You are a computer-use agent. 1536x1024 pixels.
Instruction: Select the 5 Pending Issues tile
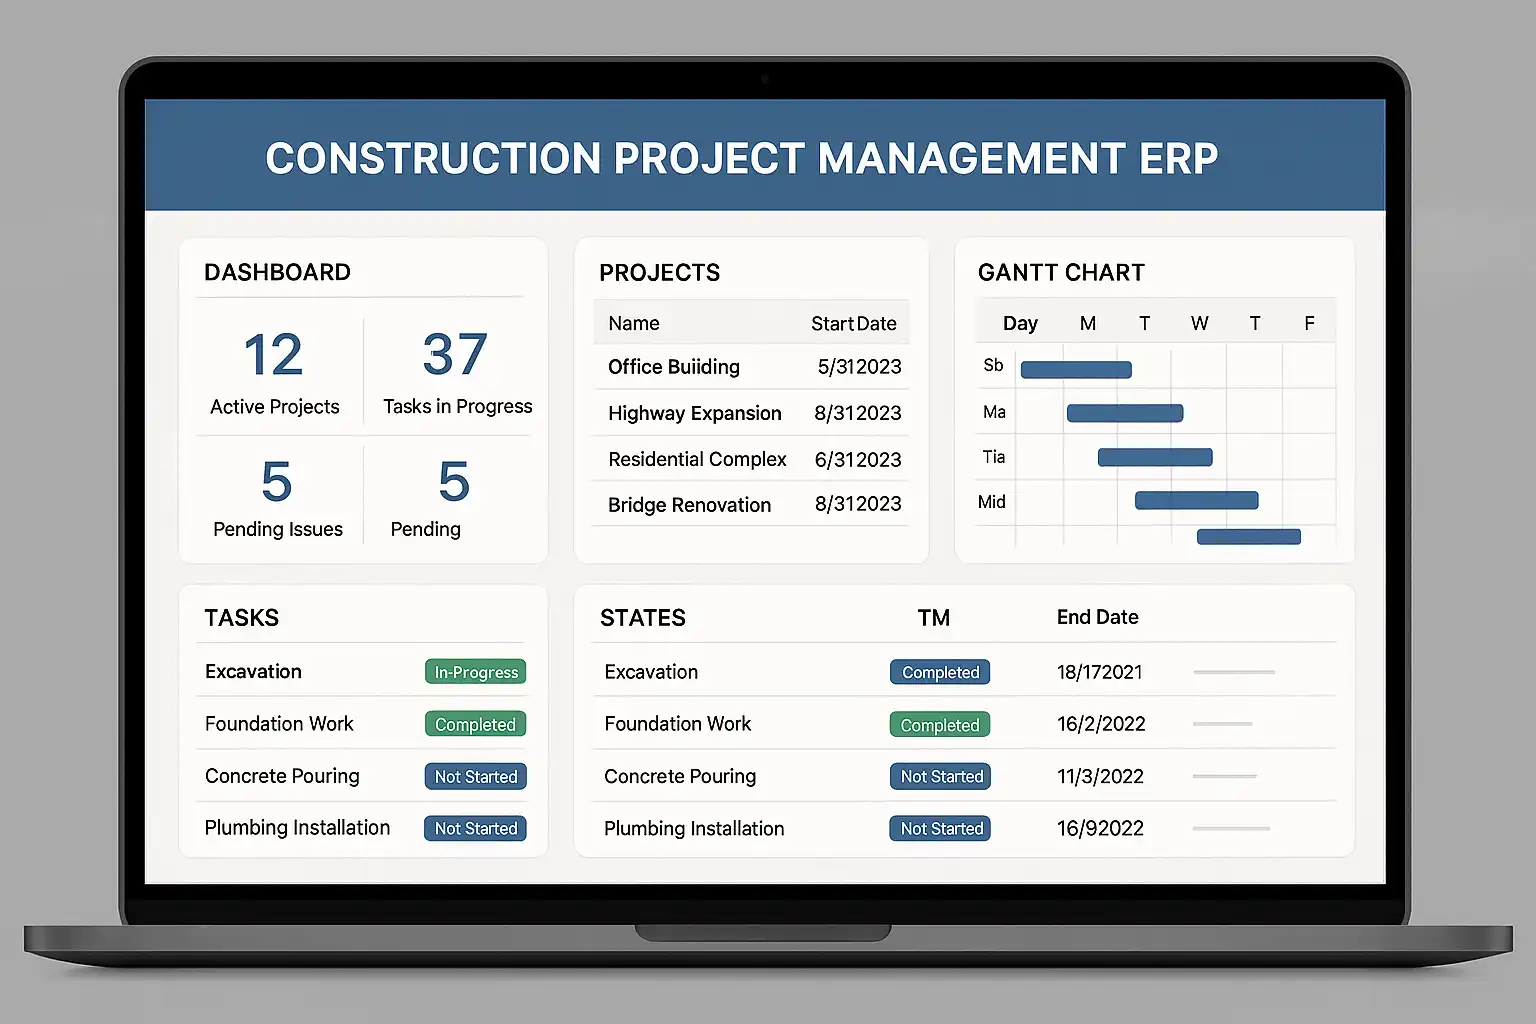click(x=277, y=497)
